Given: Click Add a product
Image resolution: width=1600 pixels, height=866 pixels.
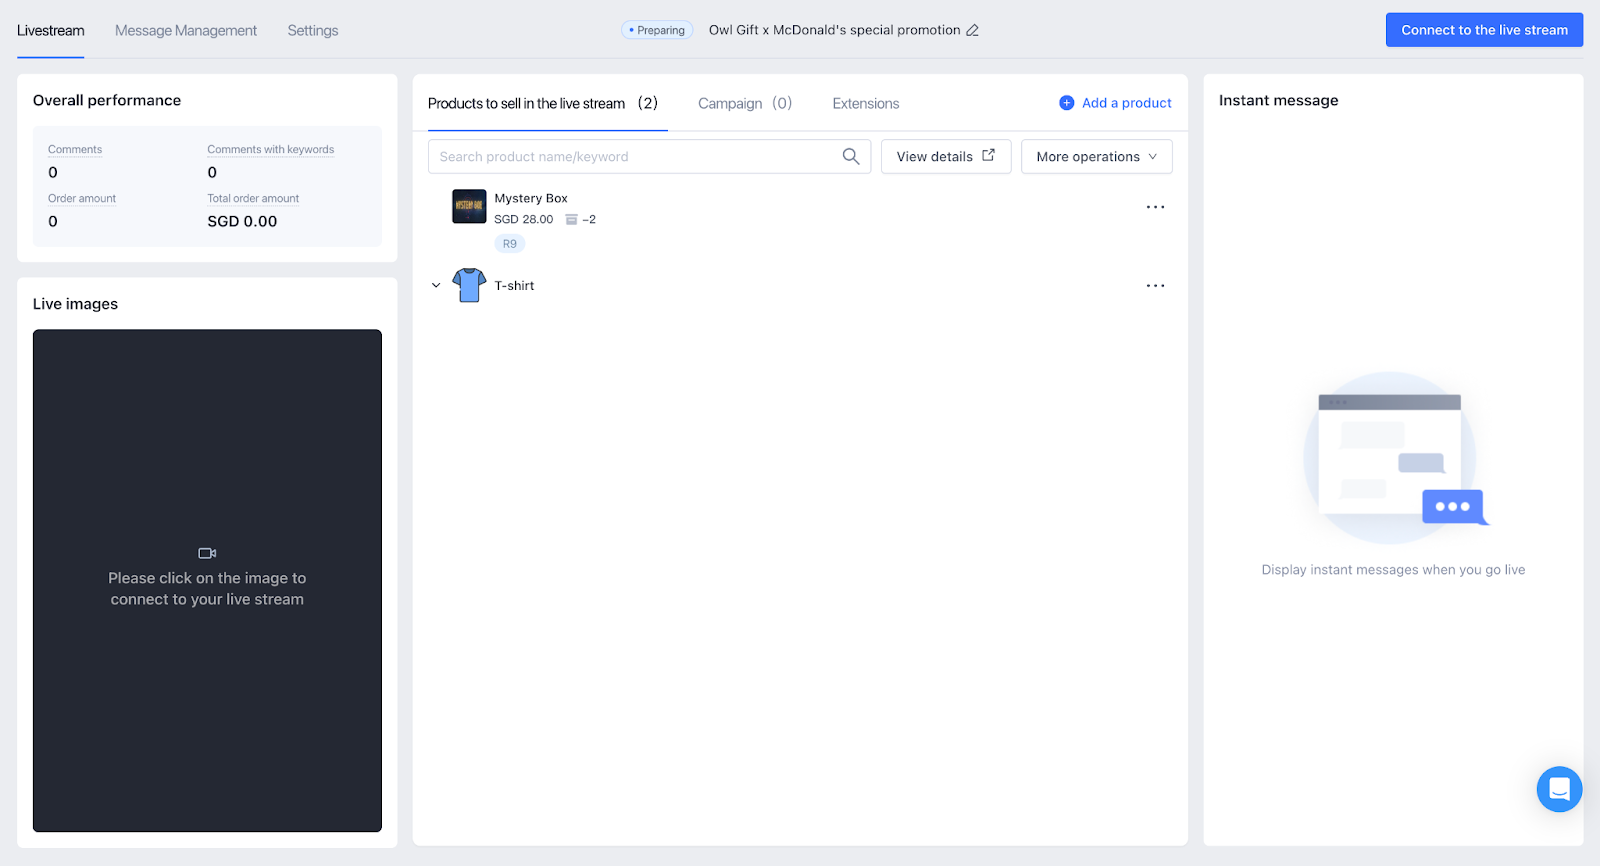Looking at the screenshot, I should click(x=1115, y=103).
